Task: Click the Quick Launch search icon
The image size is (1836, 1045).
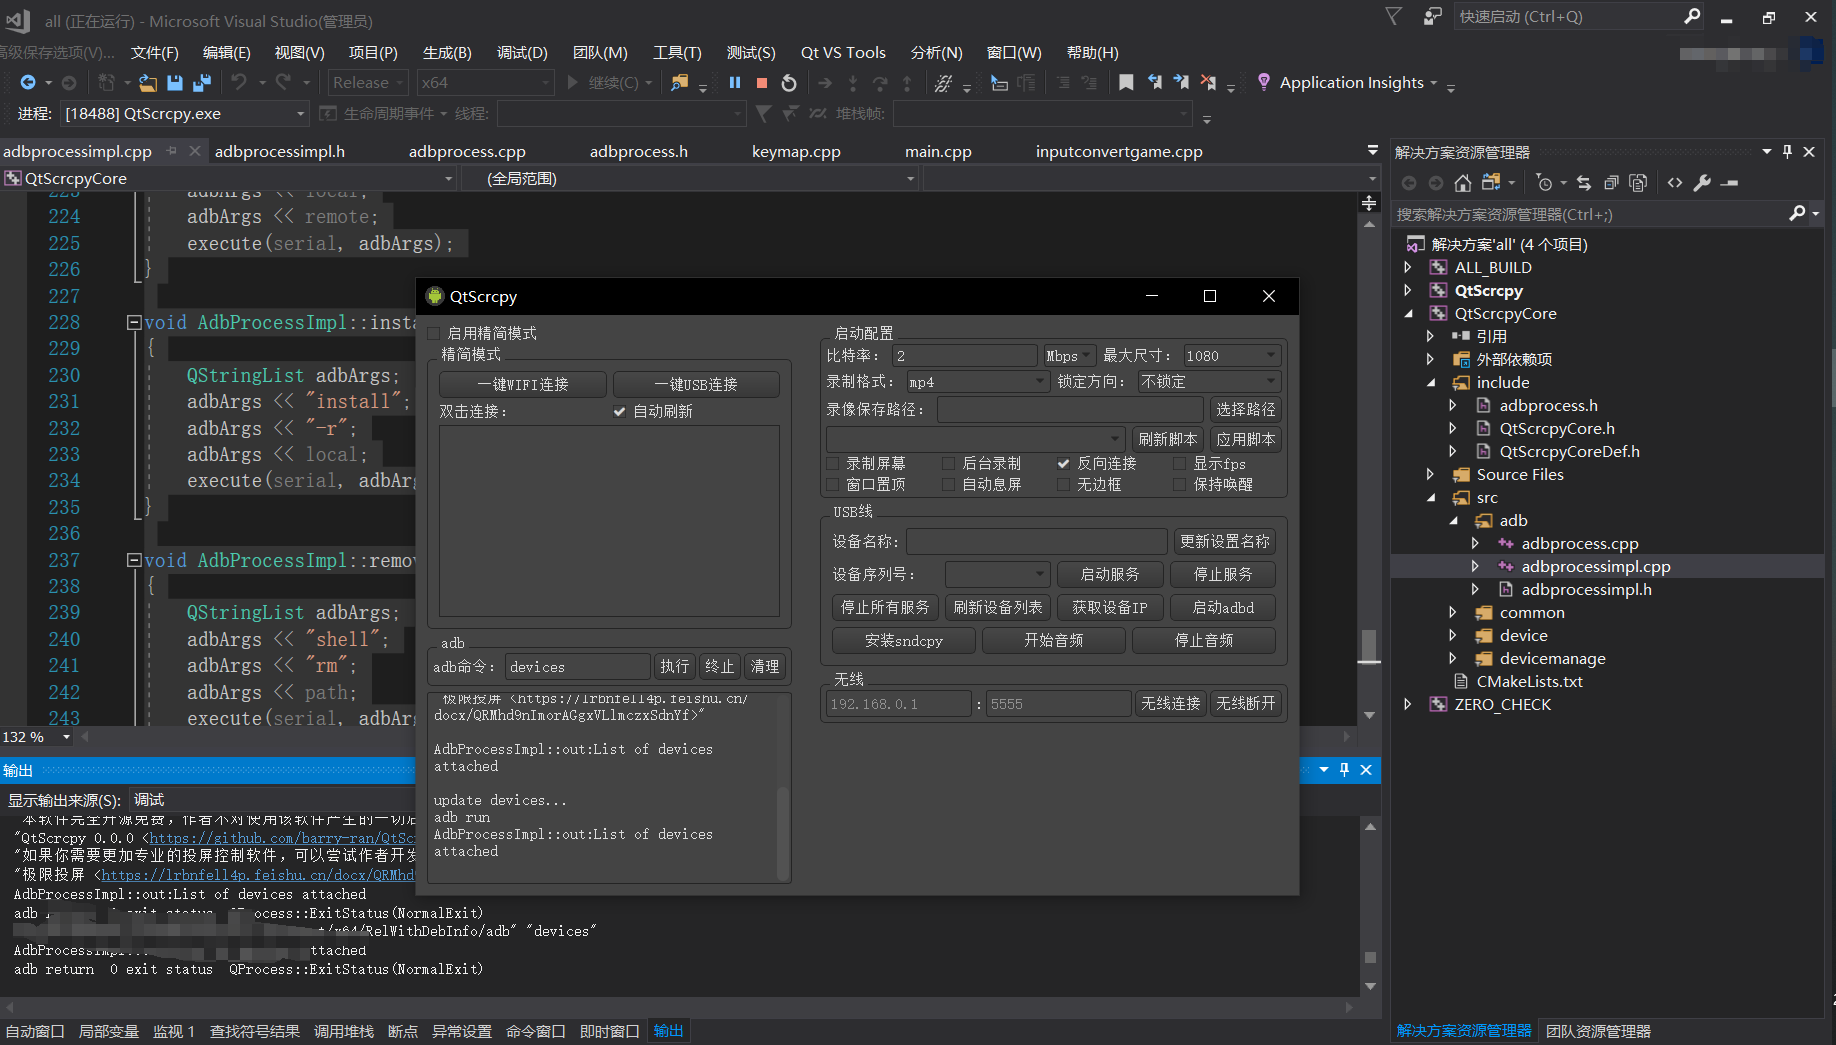Action: 1692,16
